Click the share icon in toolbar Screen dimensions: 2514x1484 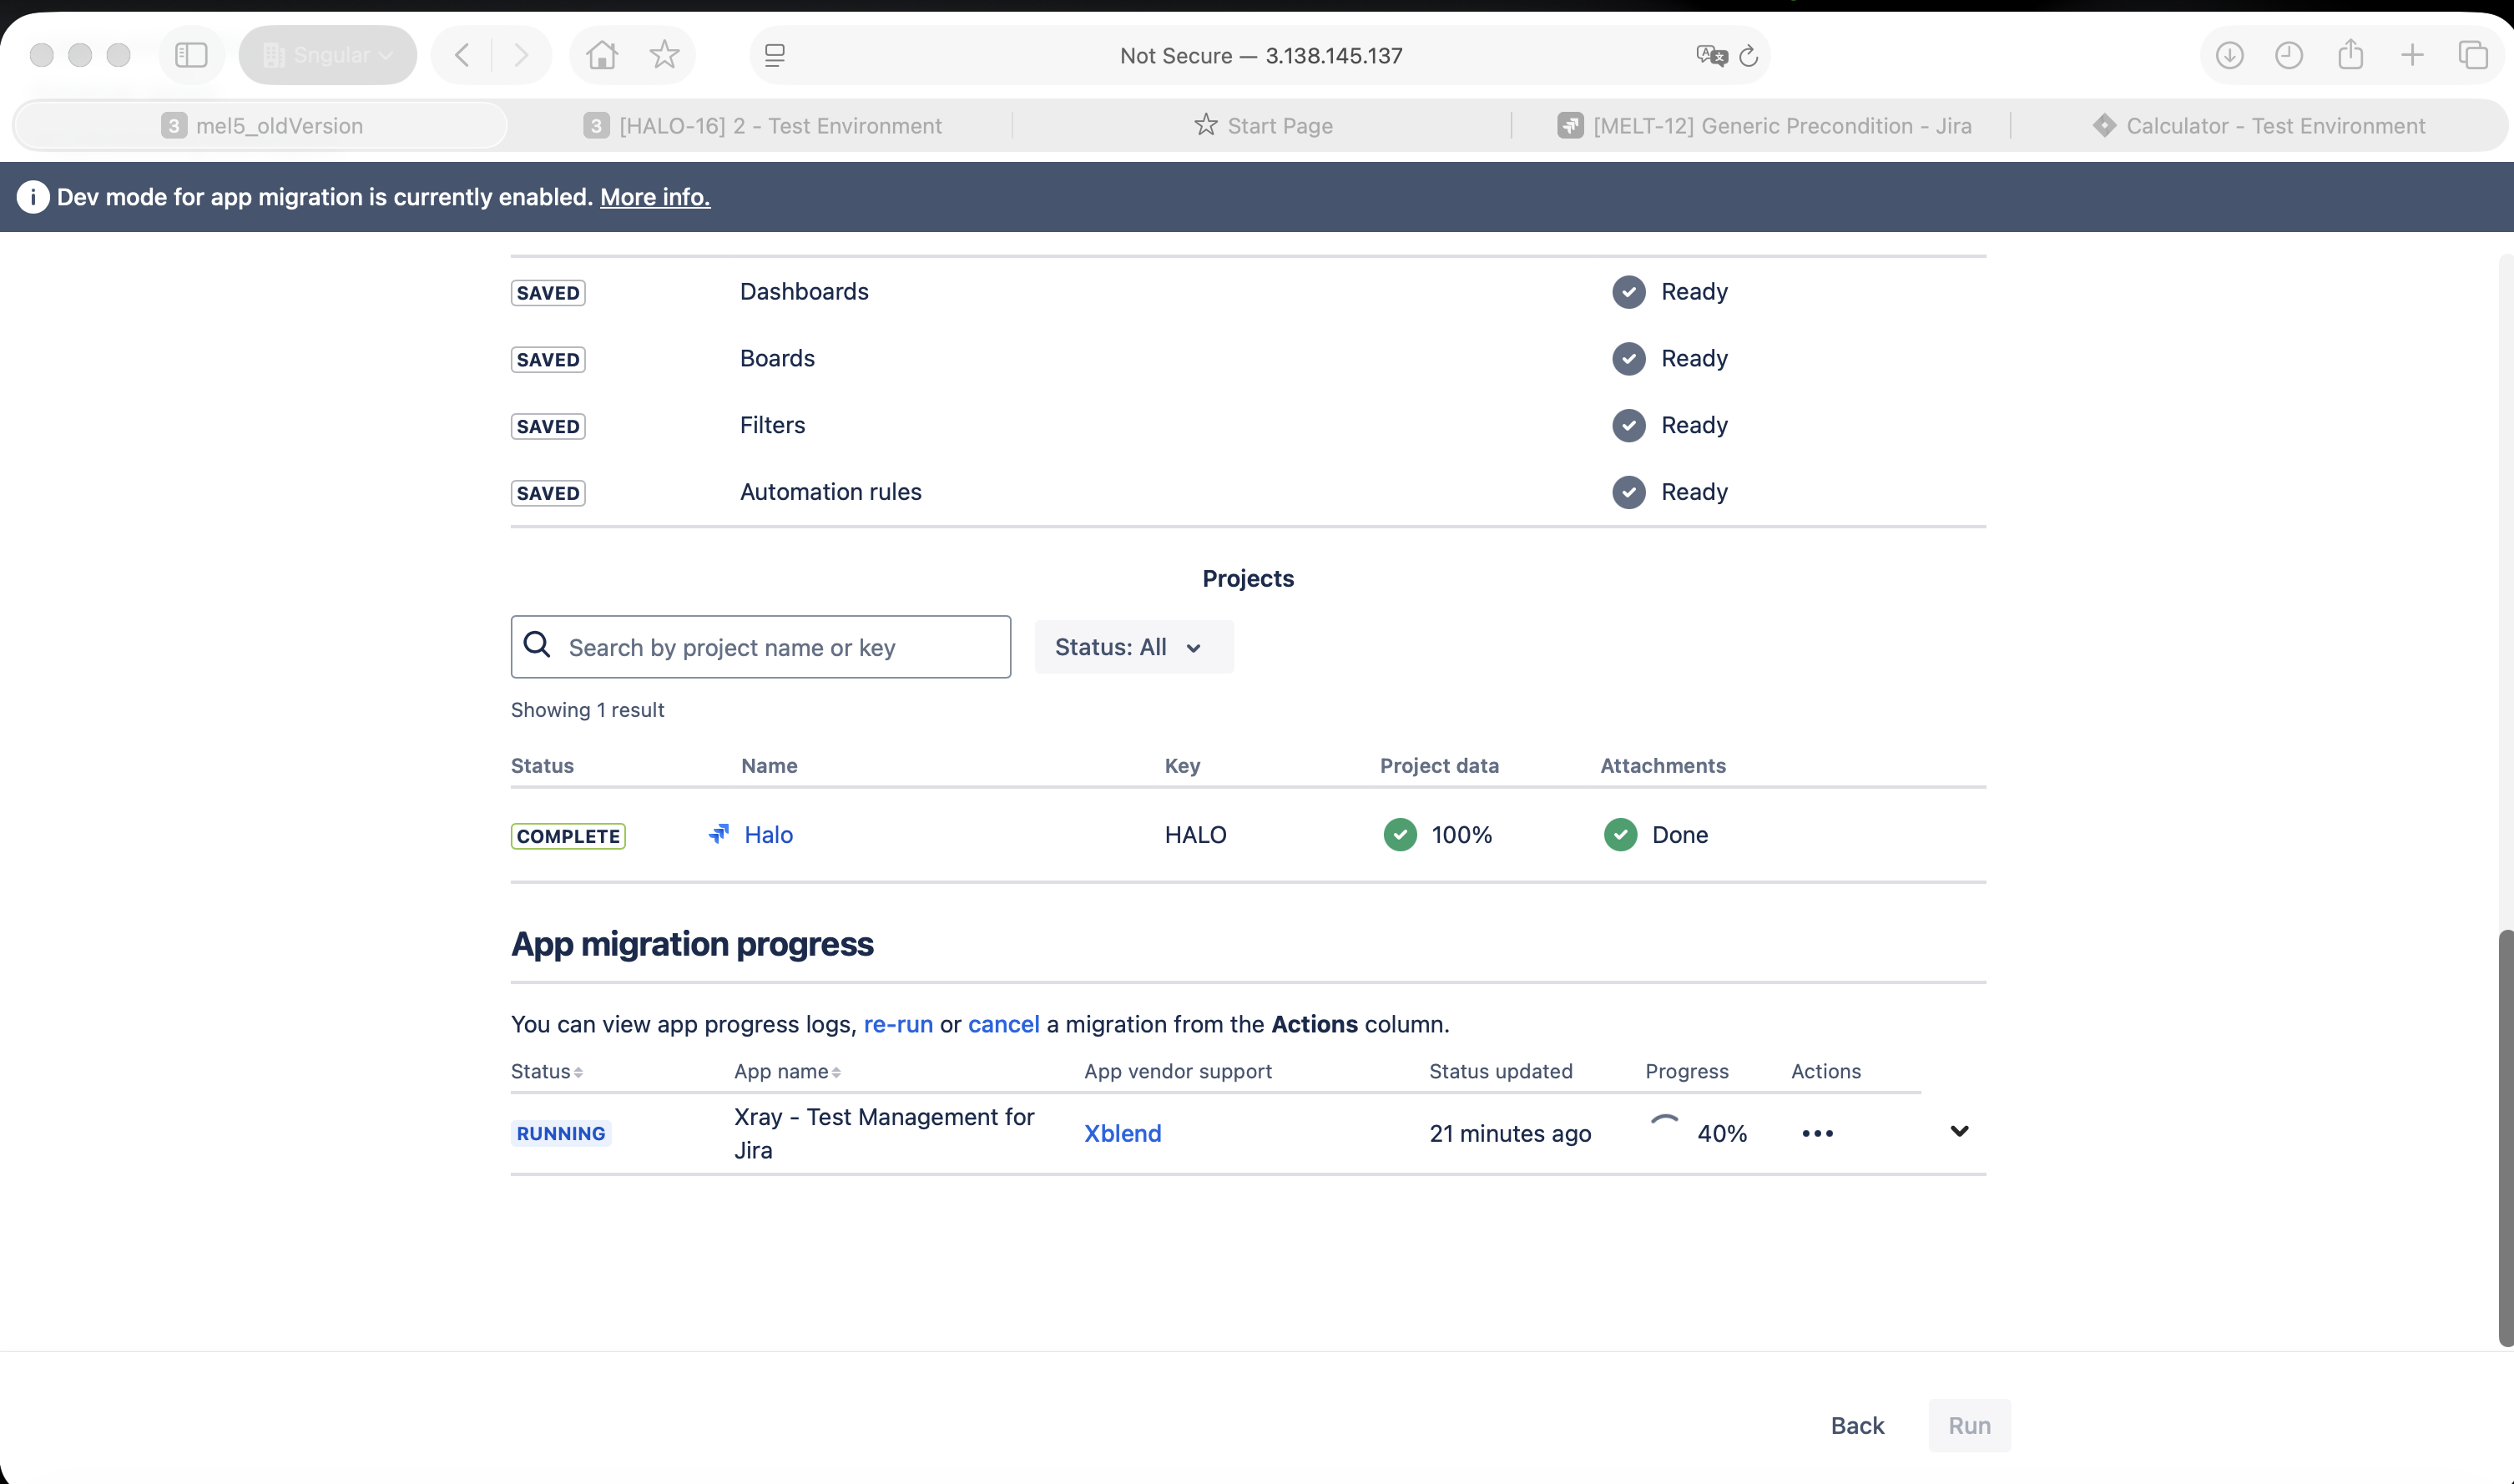(2350, 55)
